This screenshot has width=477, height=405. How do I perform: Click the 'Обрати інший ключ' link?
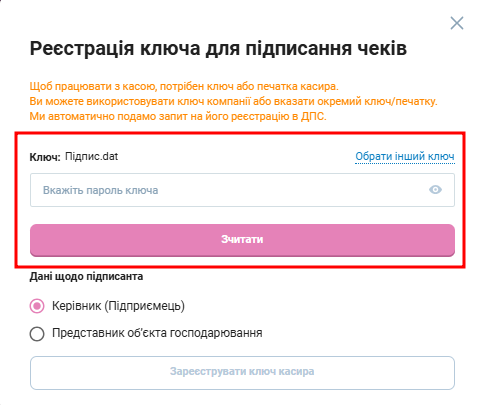[405, 156]
